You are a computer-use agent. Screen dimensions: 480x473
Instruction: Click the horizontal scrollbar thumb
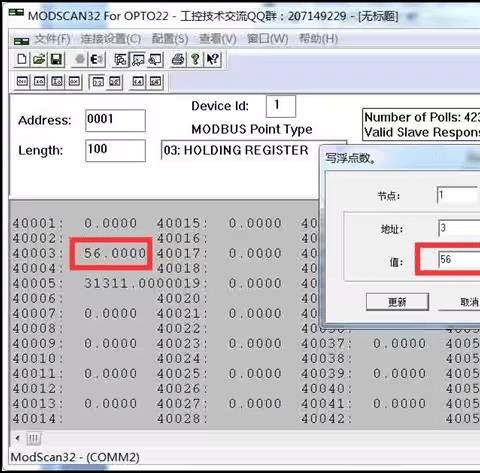(x=33, y=438)
